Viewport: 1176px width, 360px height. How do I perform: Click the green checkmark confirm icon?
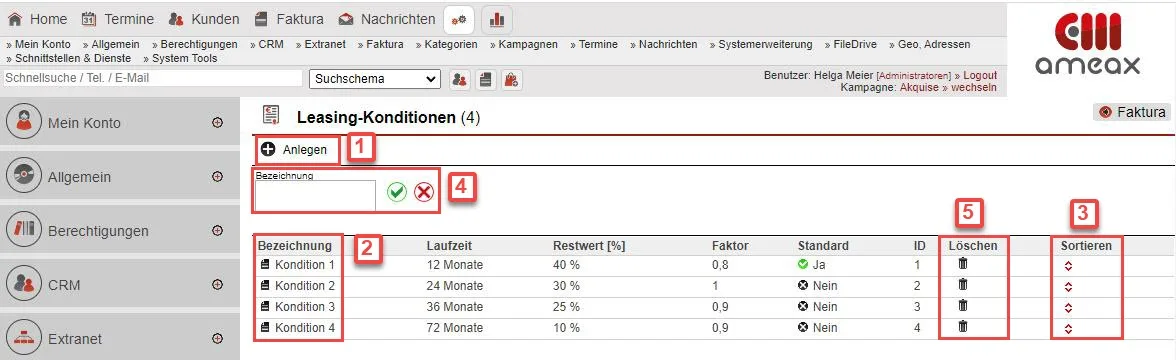pos(397,192)
